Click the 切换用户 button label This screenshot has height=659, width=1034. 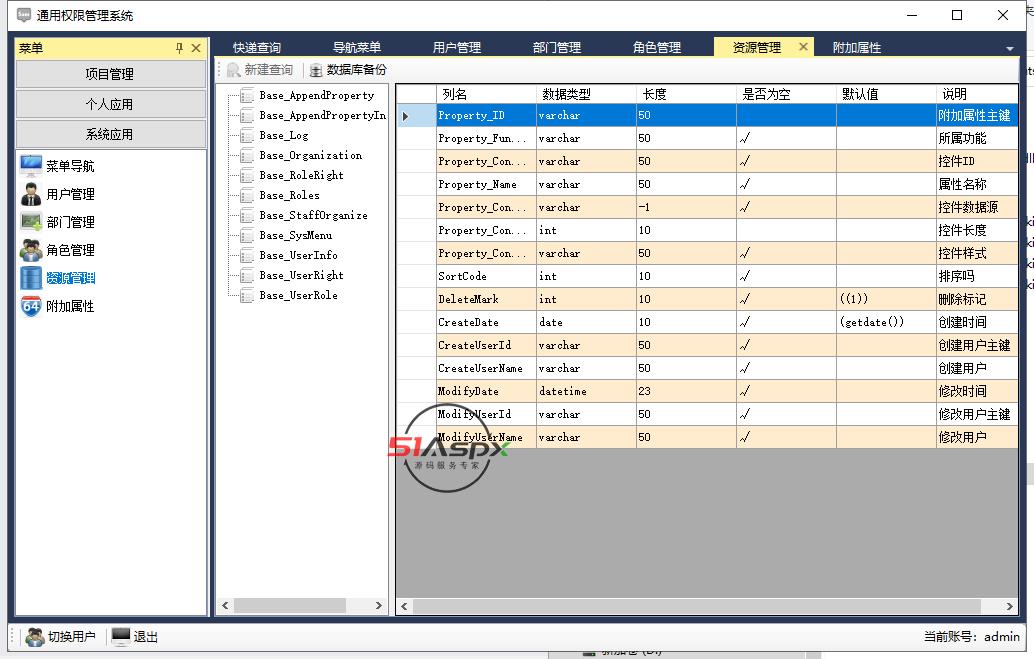point(72,637)
